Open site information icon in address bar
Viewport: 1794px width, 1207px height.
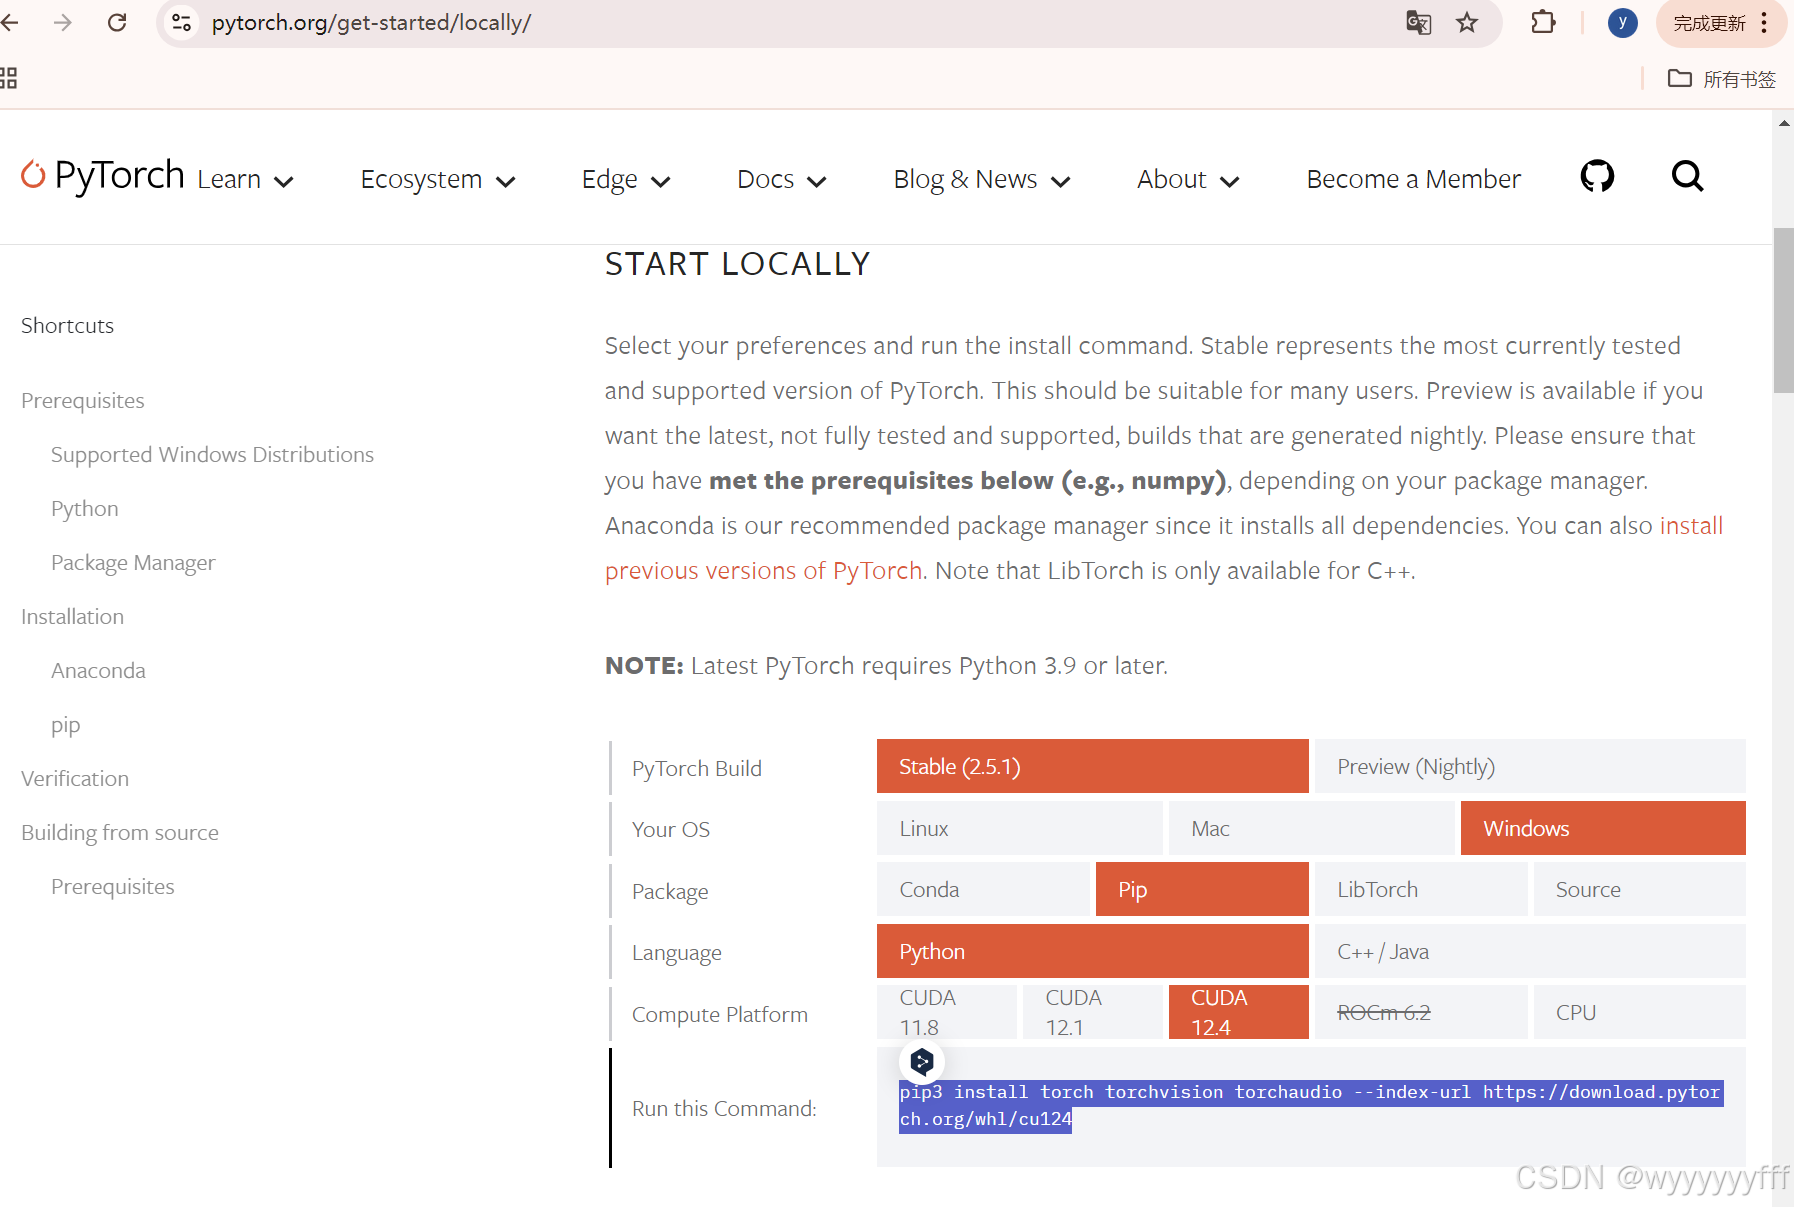[x=181, y=22]
